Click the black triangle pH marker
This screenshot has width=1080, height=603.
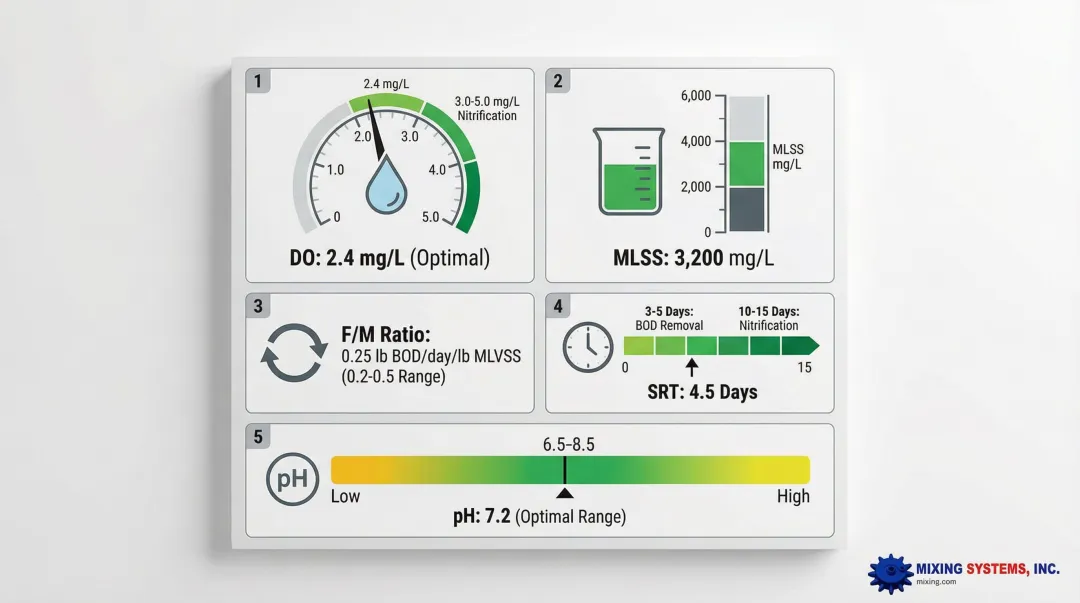pyautogui.click(x=565, y=493)
